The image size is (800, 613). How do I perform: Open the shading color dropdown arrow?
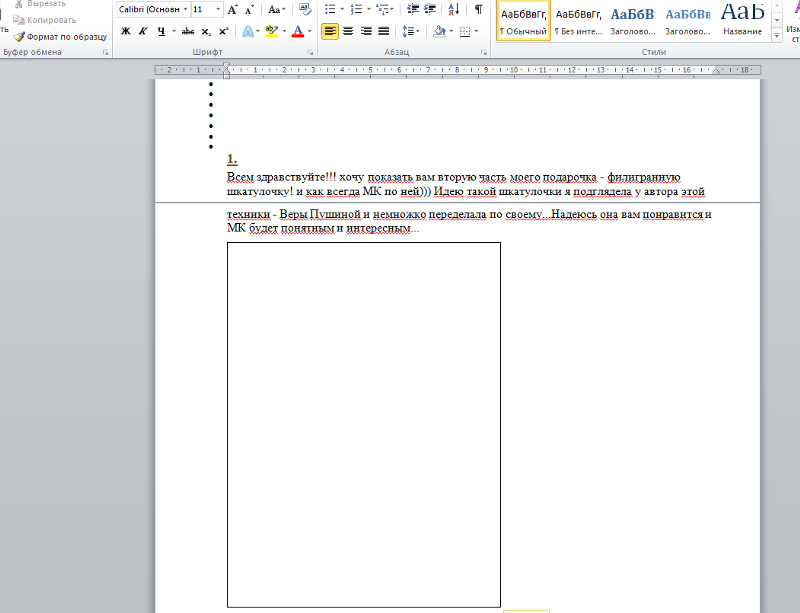click(x=451, y=31)
